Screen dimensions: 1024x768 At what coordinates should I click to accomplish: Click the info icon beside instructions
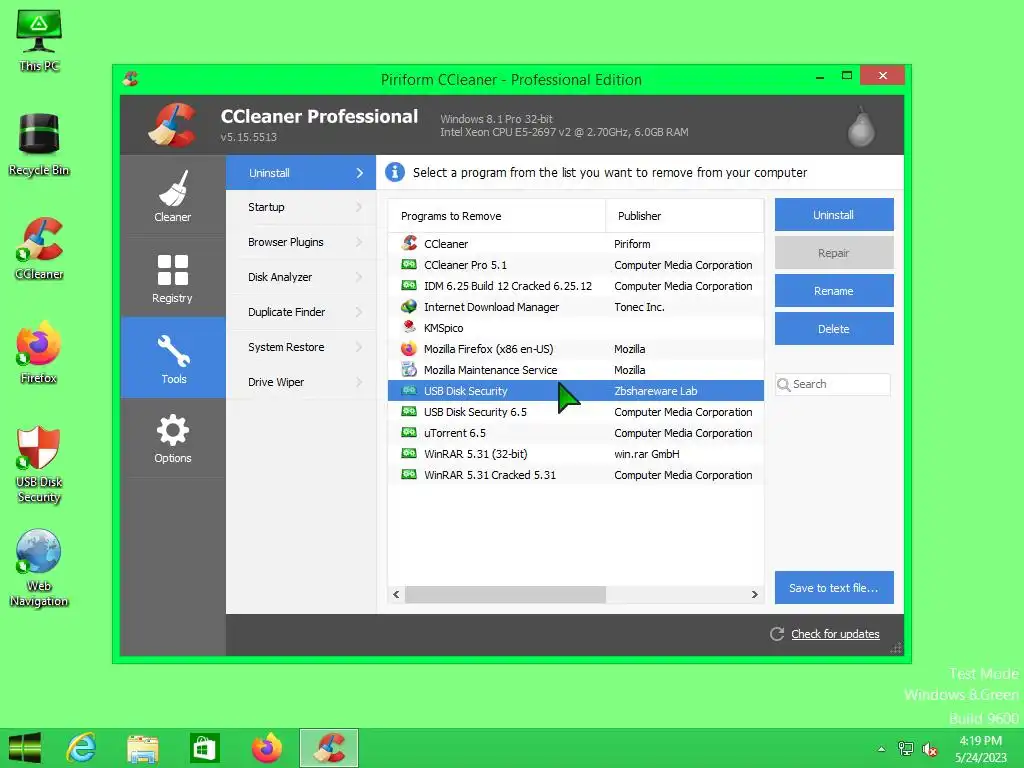(395, 172)
